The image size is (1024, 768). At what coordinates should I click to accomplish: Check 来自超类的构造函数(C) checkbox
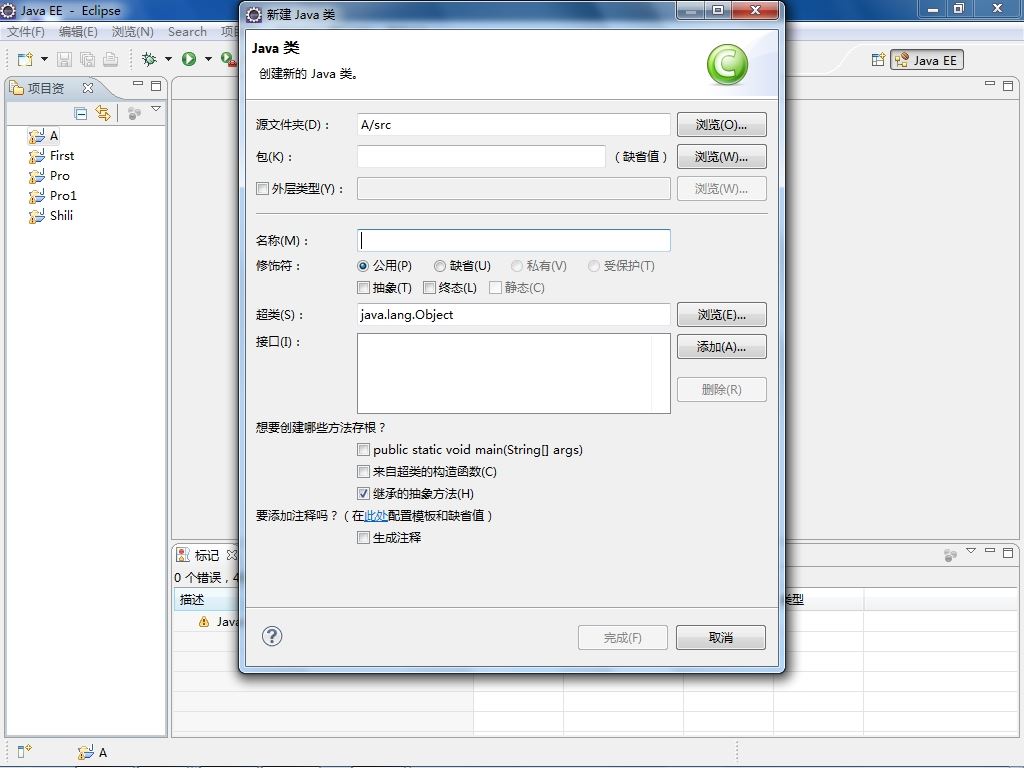[x=364, y=472]
